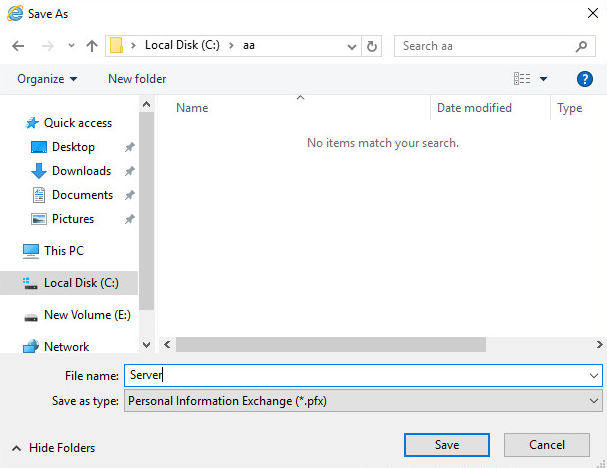
Task: Refresh the aa folder listing
Action: coord(372,46)
